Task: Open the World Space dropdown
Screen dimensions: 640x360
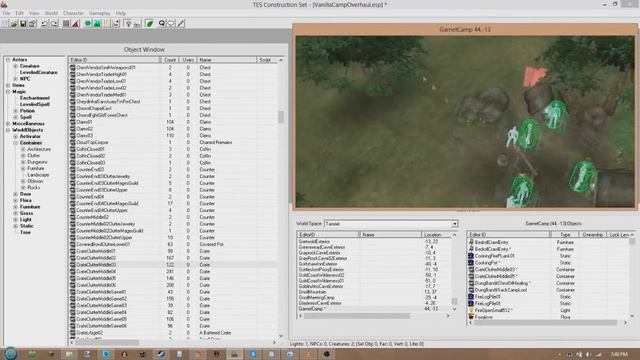Action: click(x=454, y=224)
